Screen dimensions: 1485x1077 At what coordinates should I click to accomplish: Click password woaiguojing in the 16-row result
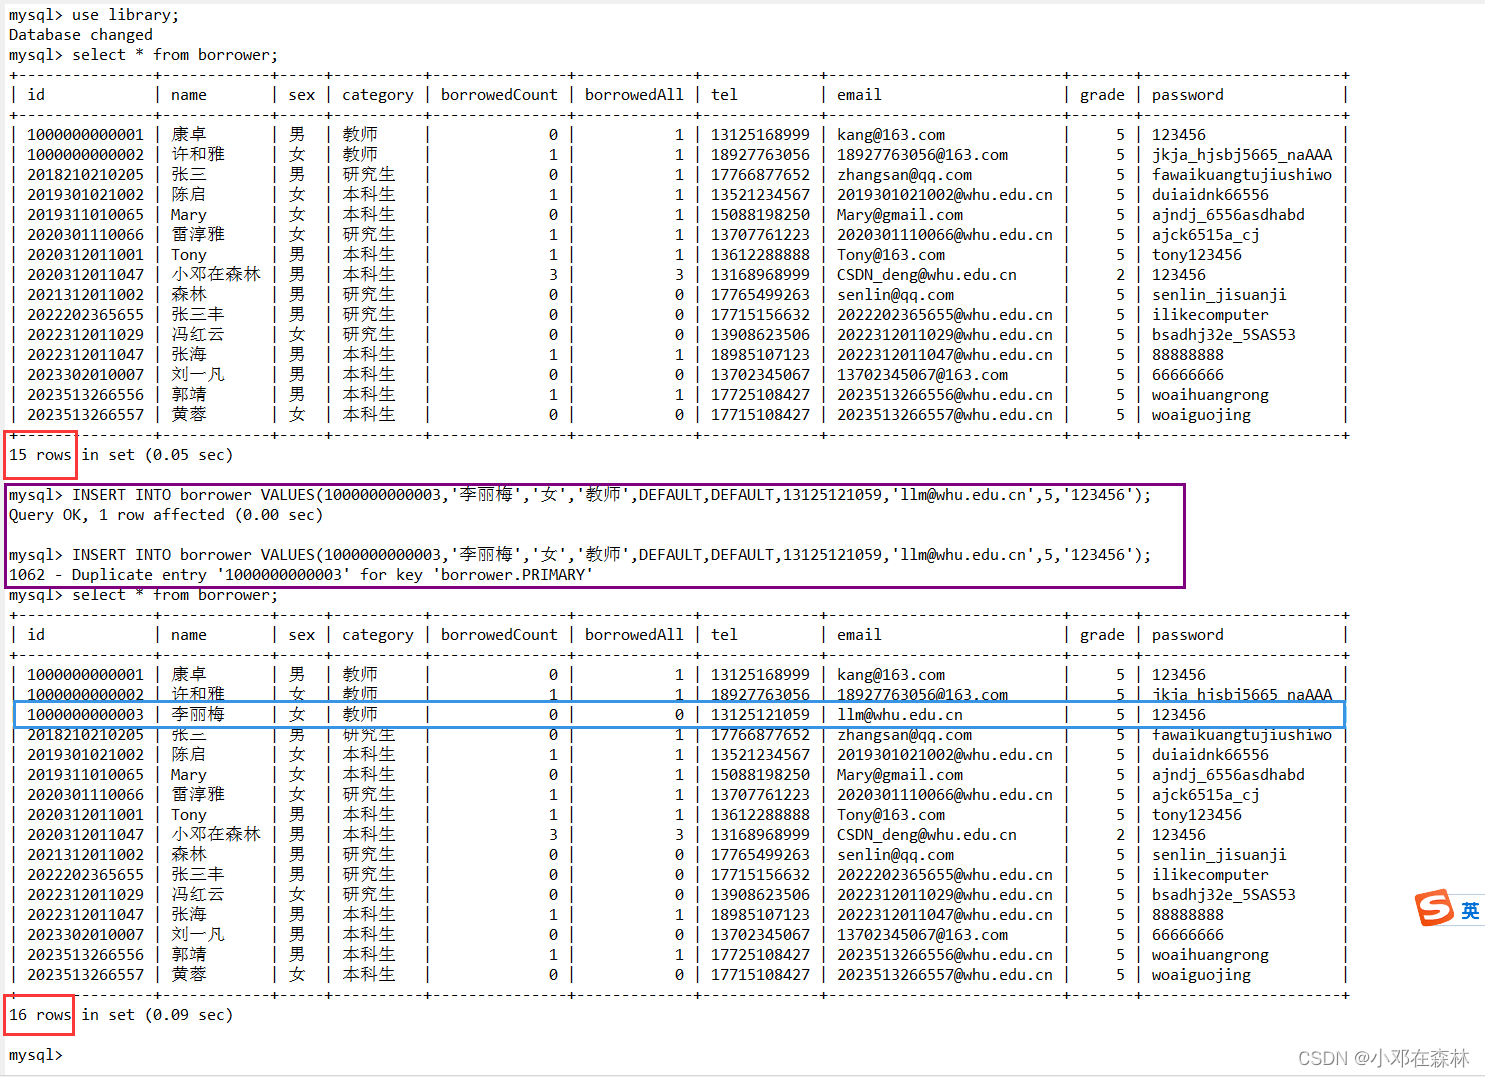coord(1201,975)
